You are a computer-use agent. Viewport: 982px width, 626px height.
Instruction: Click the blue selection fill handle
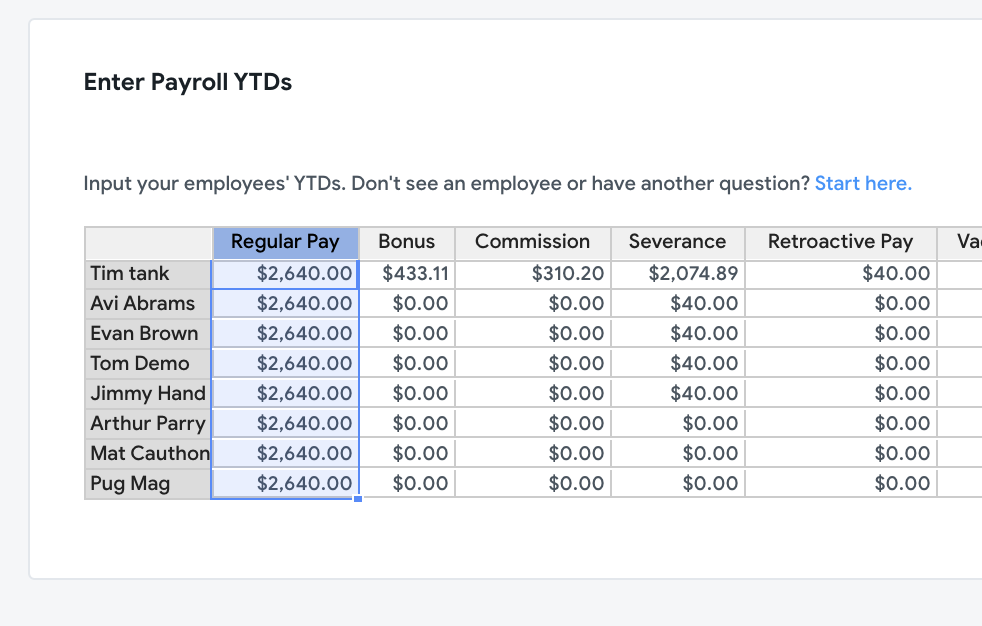pos(358,499)
